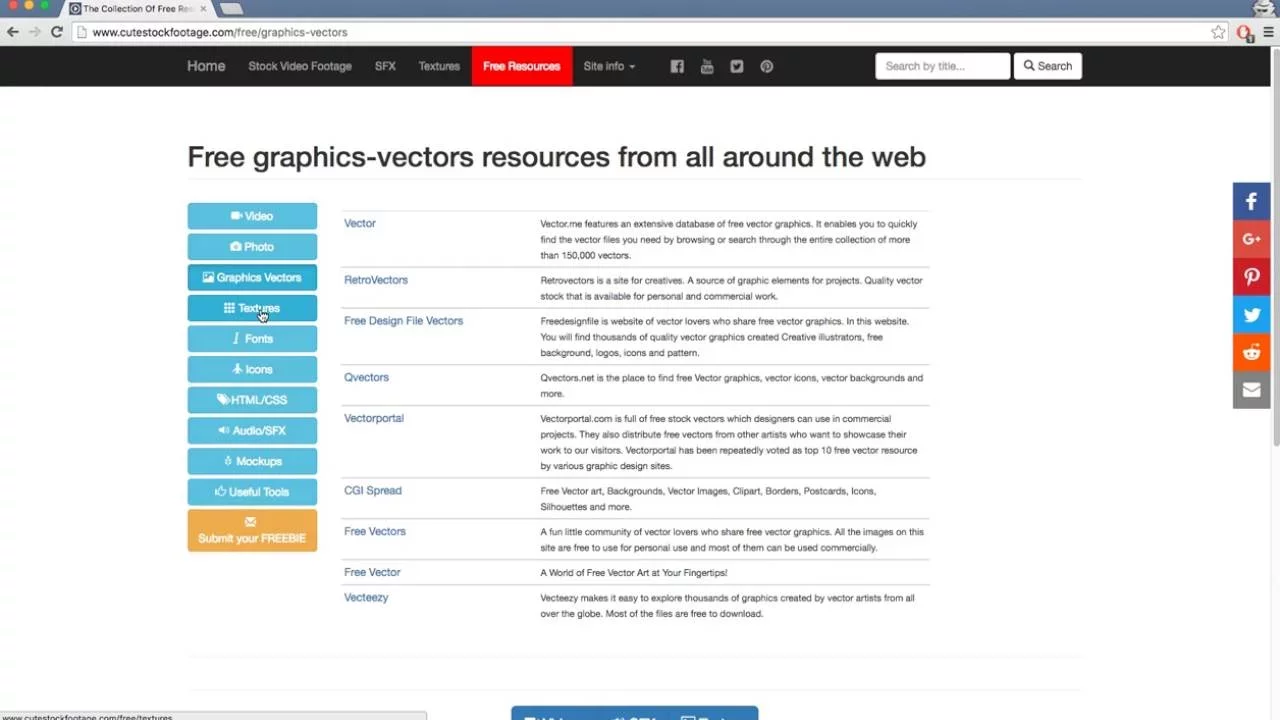The image size is (1280, 720).
Task: Open the Vector link
Action: click(x=360, y=223)
